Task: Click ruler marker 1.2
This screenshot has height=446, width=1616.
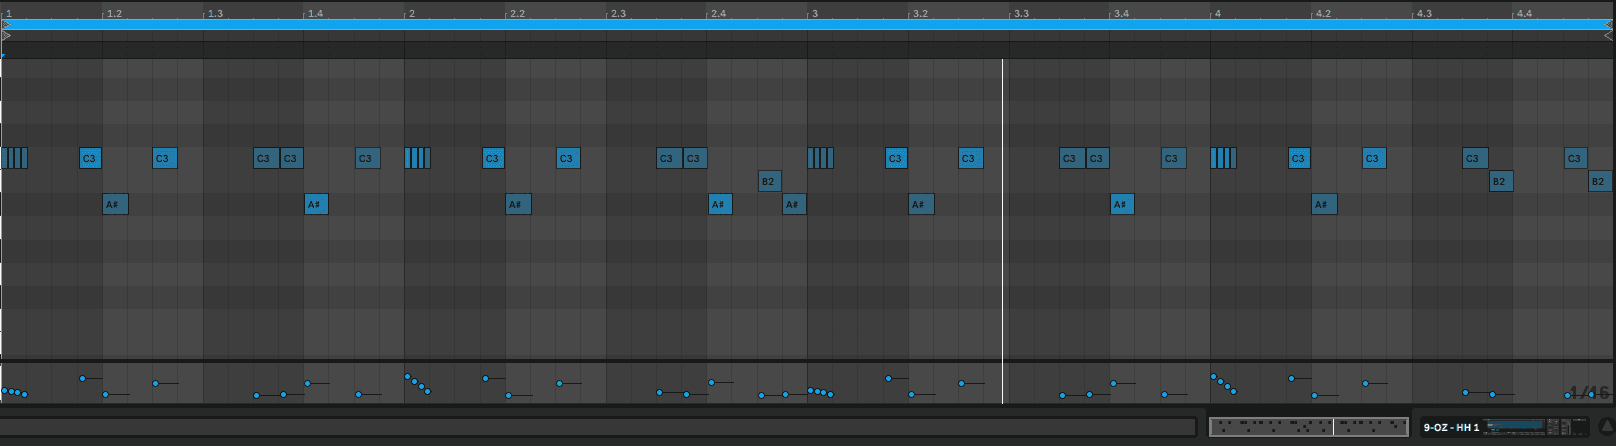Action: 115,14
